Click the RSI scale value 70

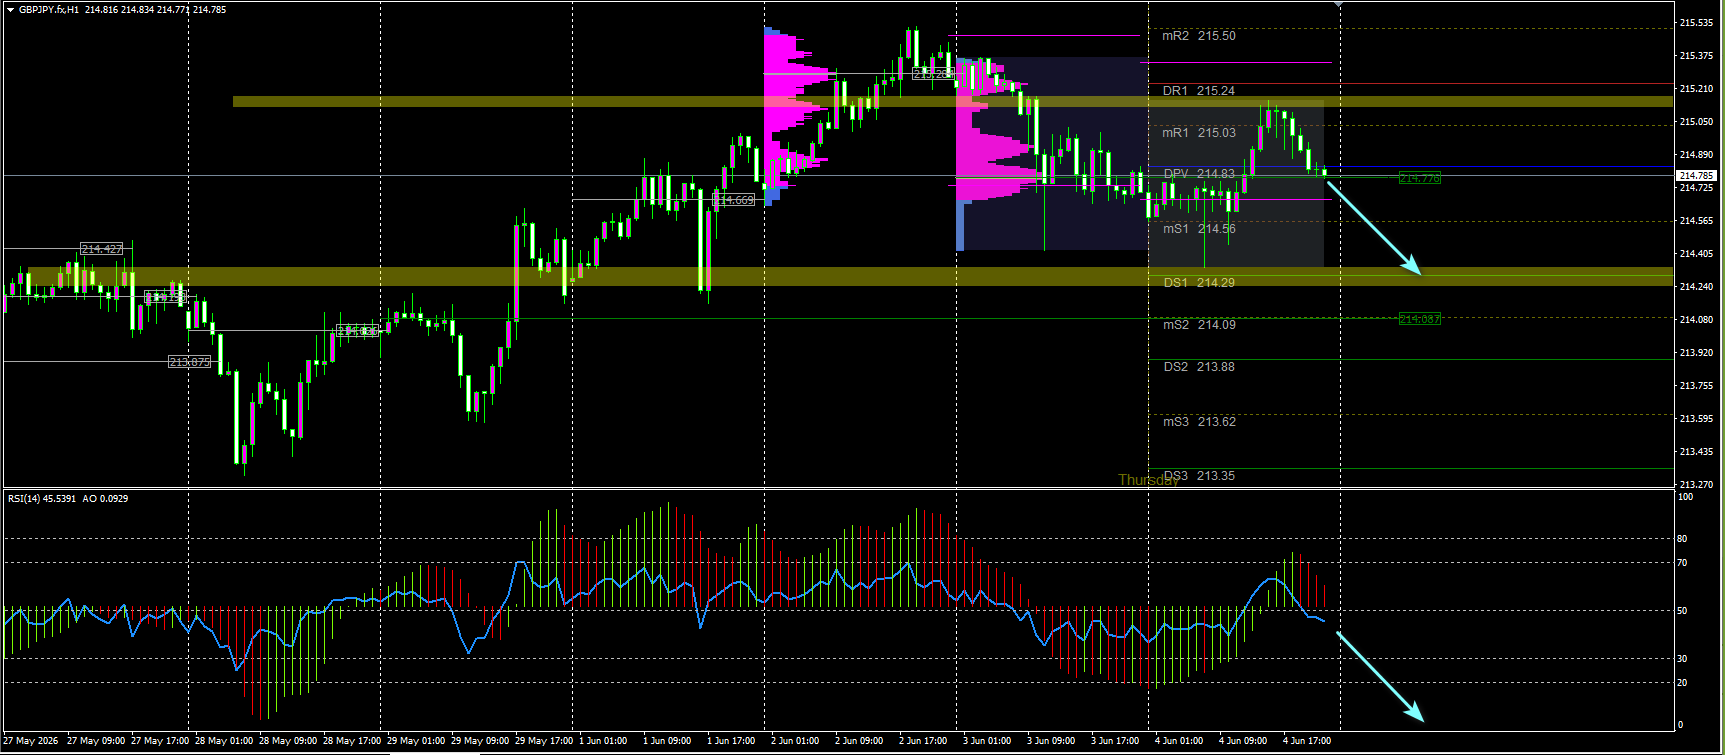pyautogui.click(x=1682, y=563)
